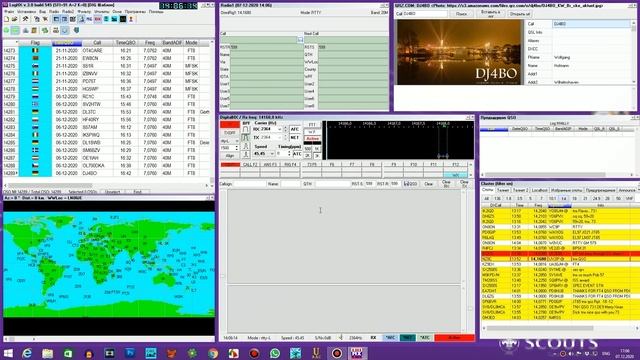This screenshot has height=360, width=640.
Task: Select the 500 bandwidth button
Action: click(308, 149)
